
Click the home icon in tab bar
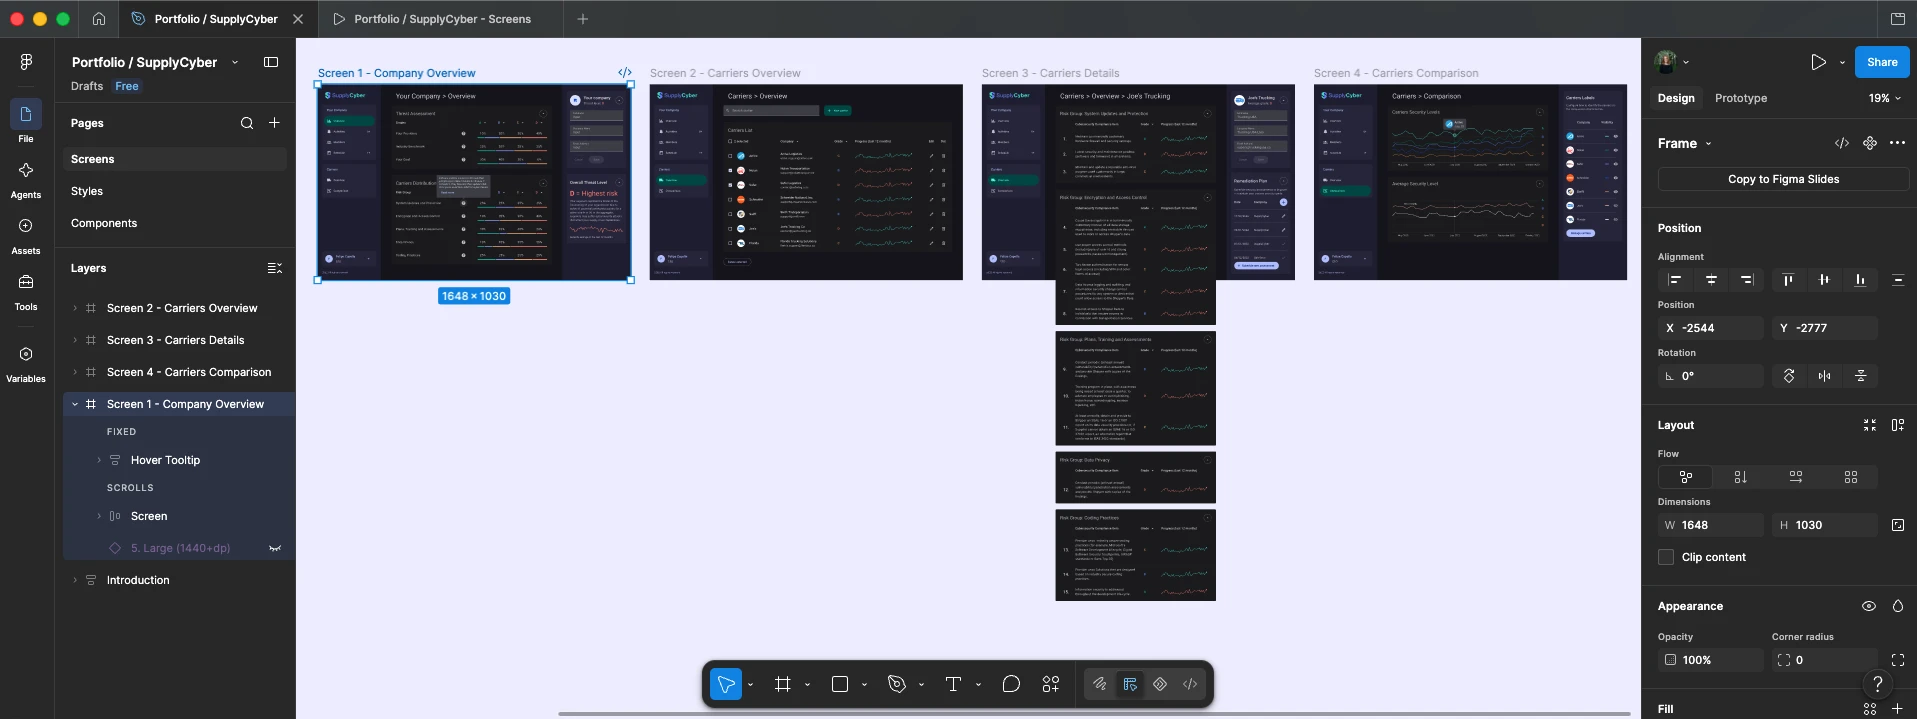pos(98,19)
